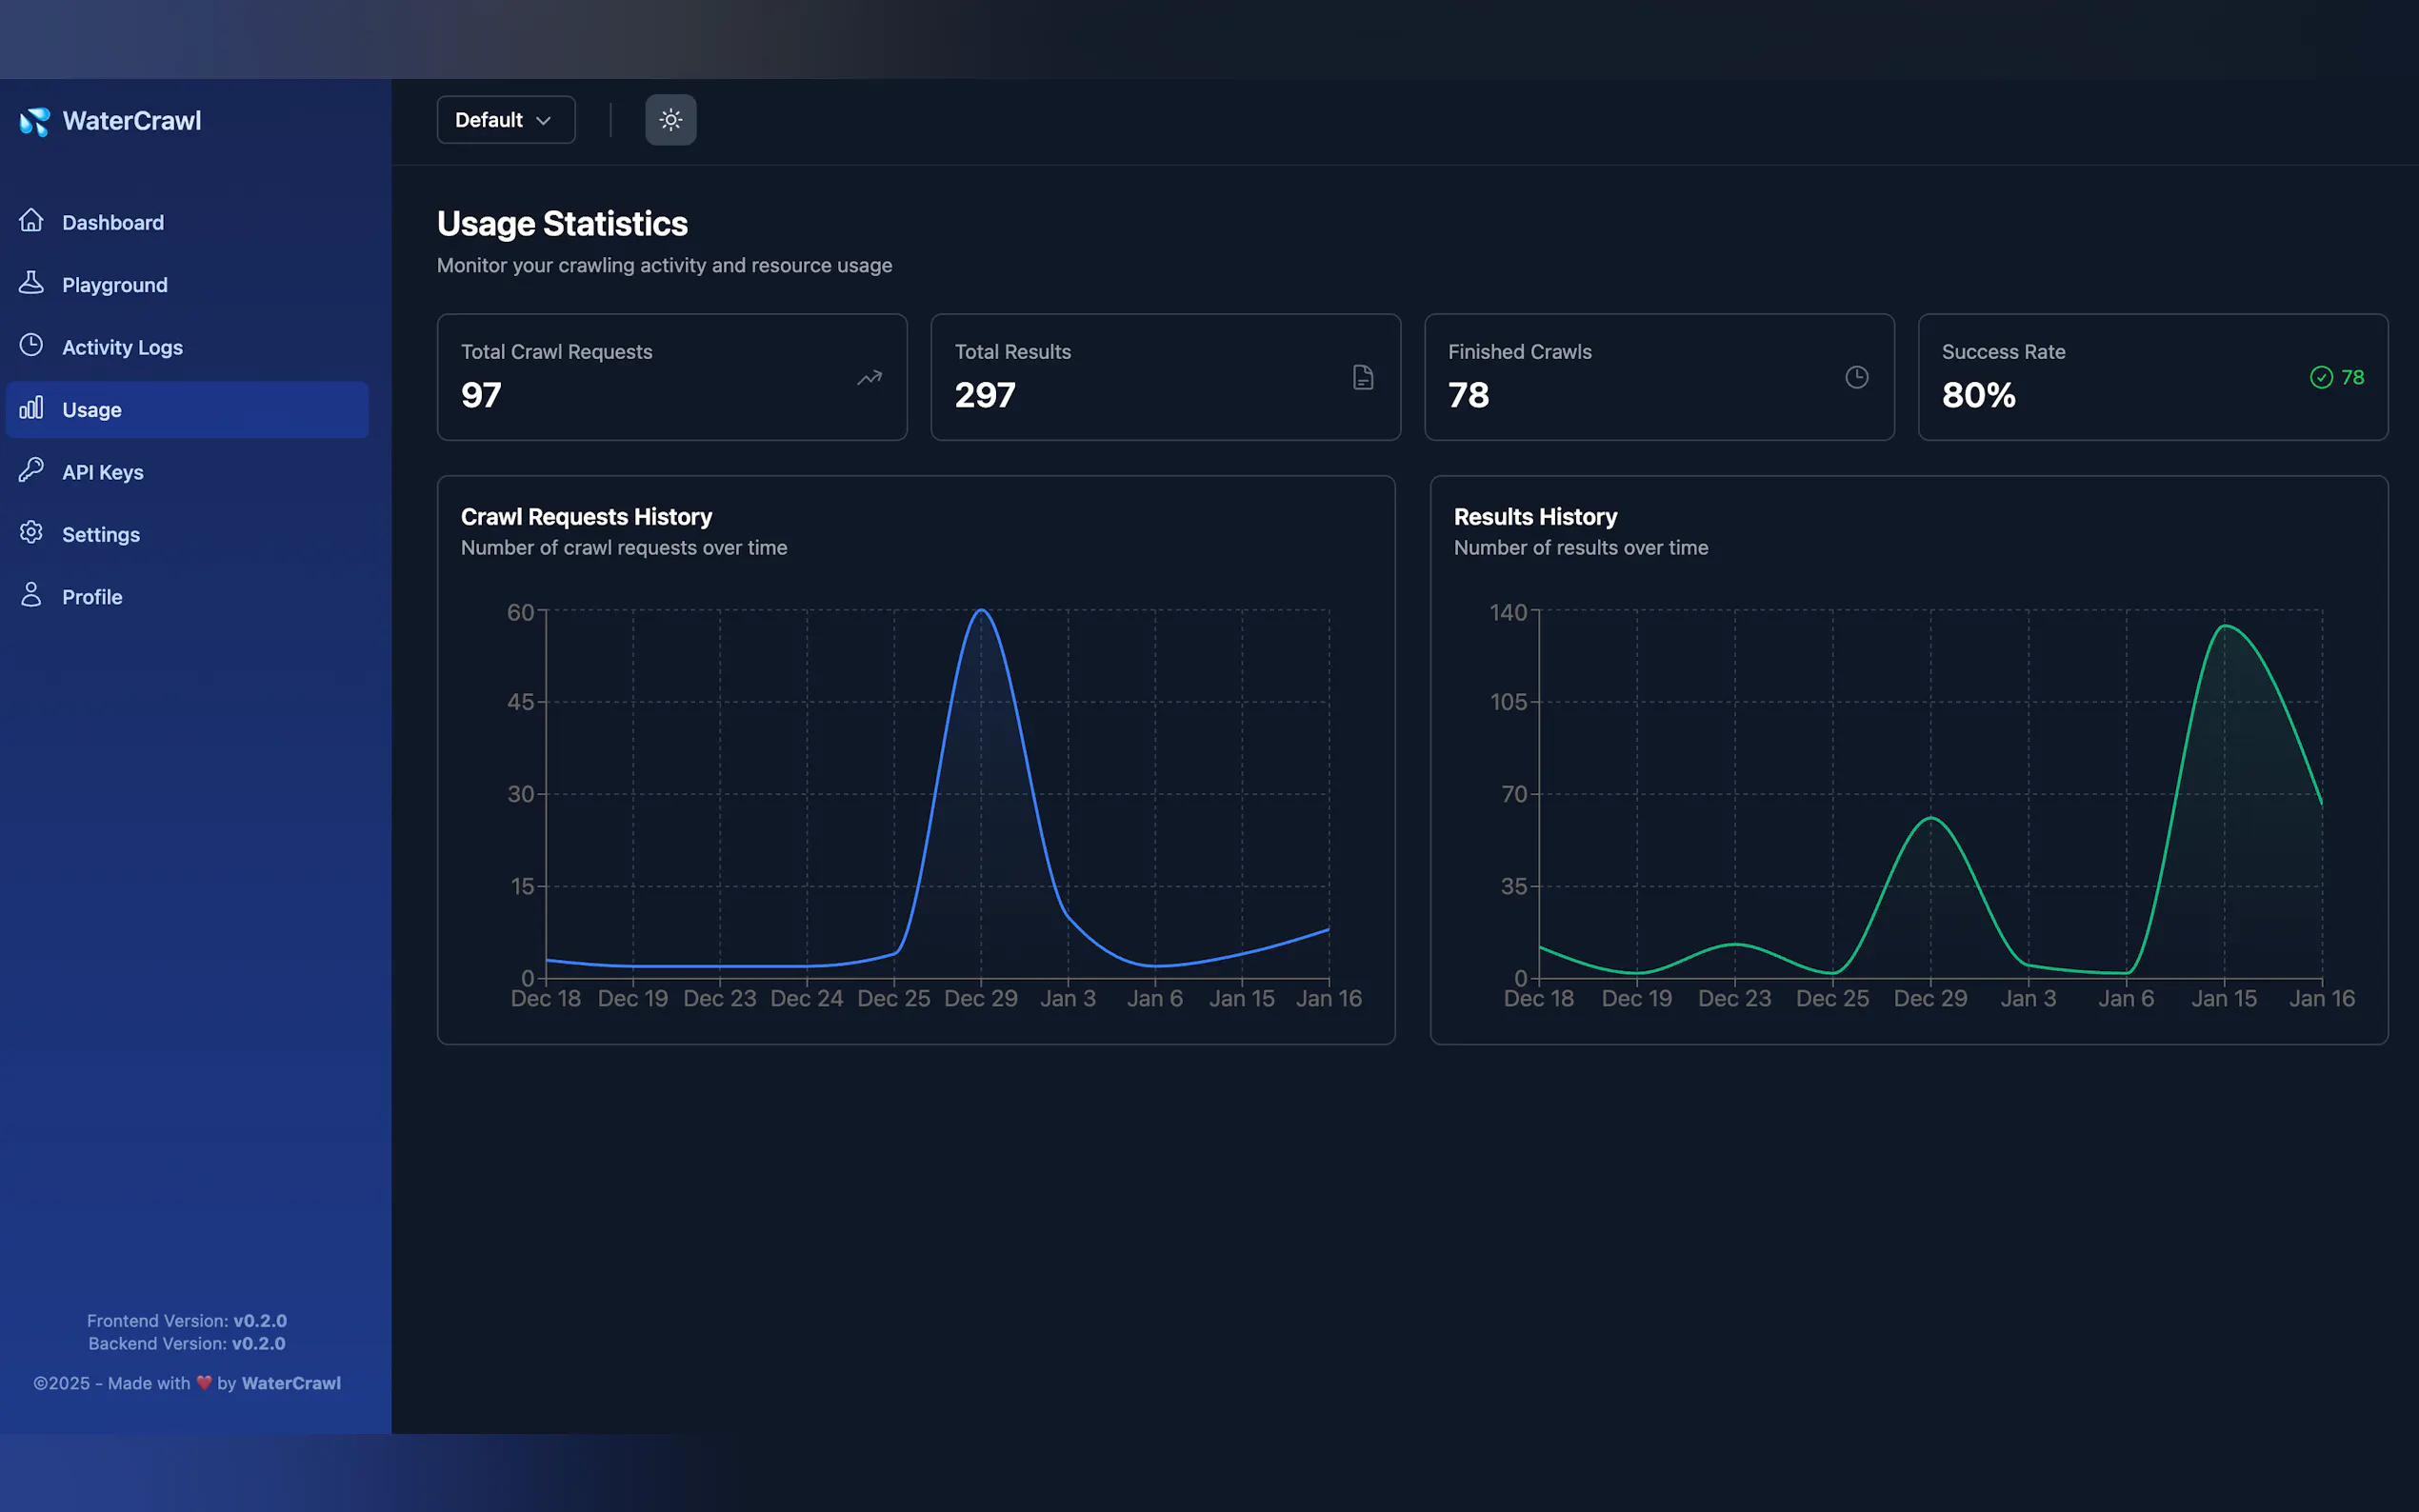The width and height of the screenshot is (2419, 1512).
Task: Click green checkmark in Success Rate card
Action: (x=2321, y=377)
